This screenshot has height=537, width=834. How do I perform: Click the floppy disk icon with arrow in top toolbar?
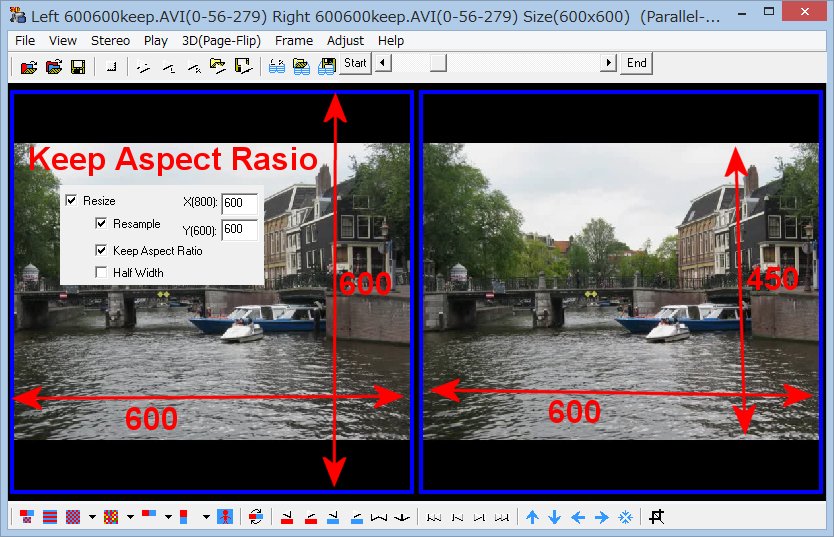(x=243, y=66)
